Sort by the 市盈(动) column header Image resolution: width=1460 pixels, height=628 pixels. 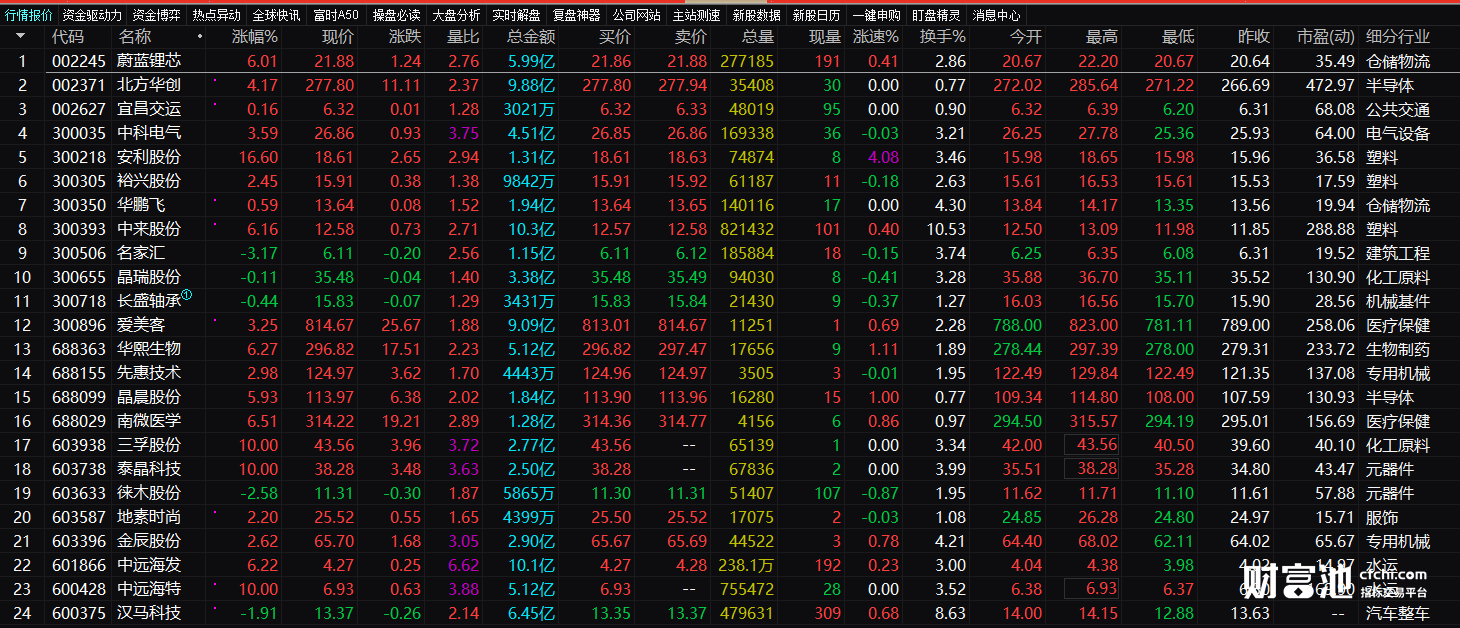(x=1326, y=37)
